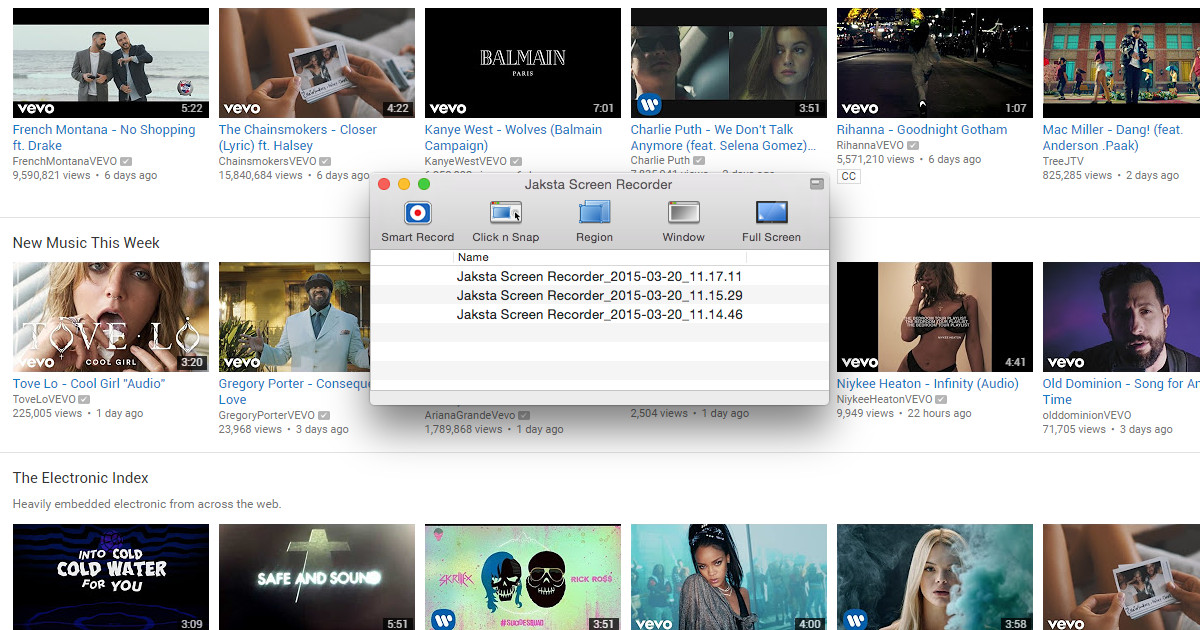
Task: Open the Mac Miller - Dang! title link
Action: click(1113, 138)
